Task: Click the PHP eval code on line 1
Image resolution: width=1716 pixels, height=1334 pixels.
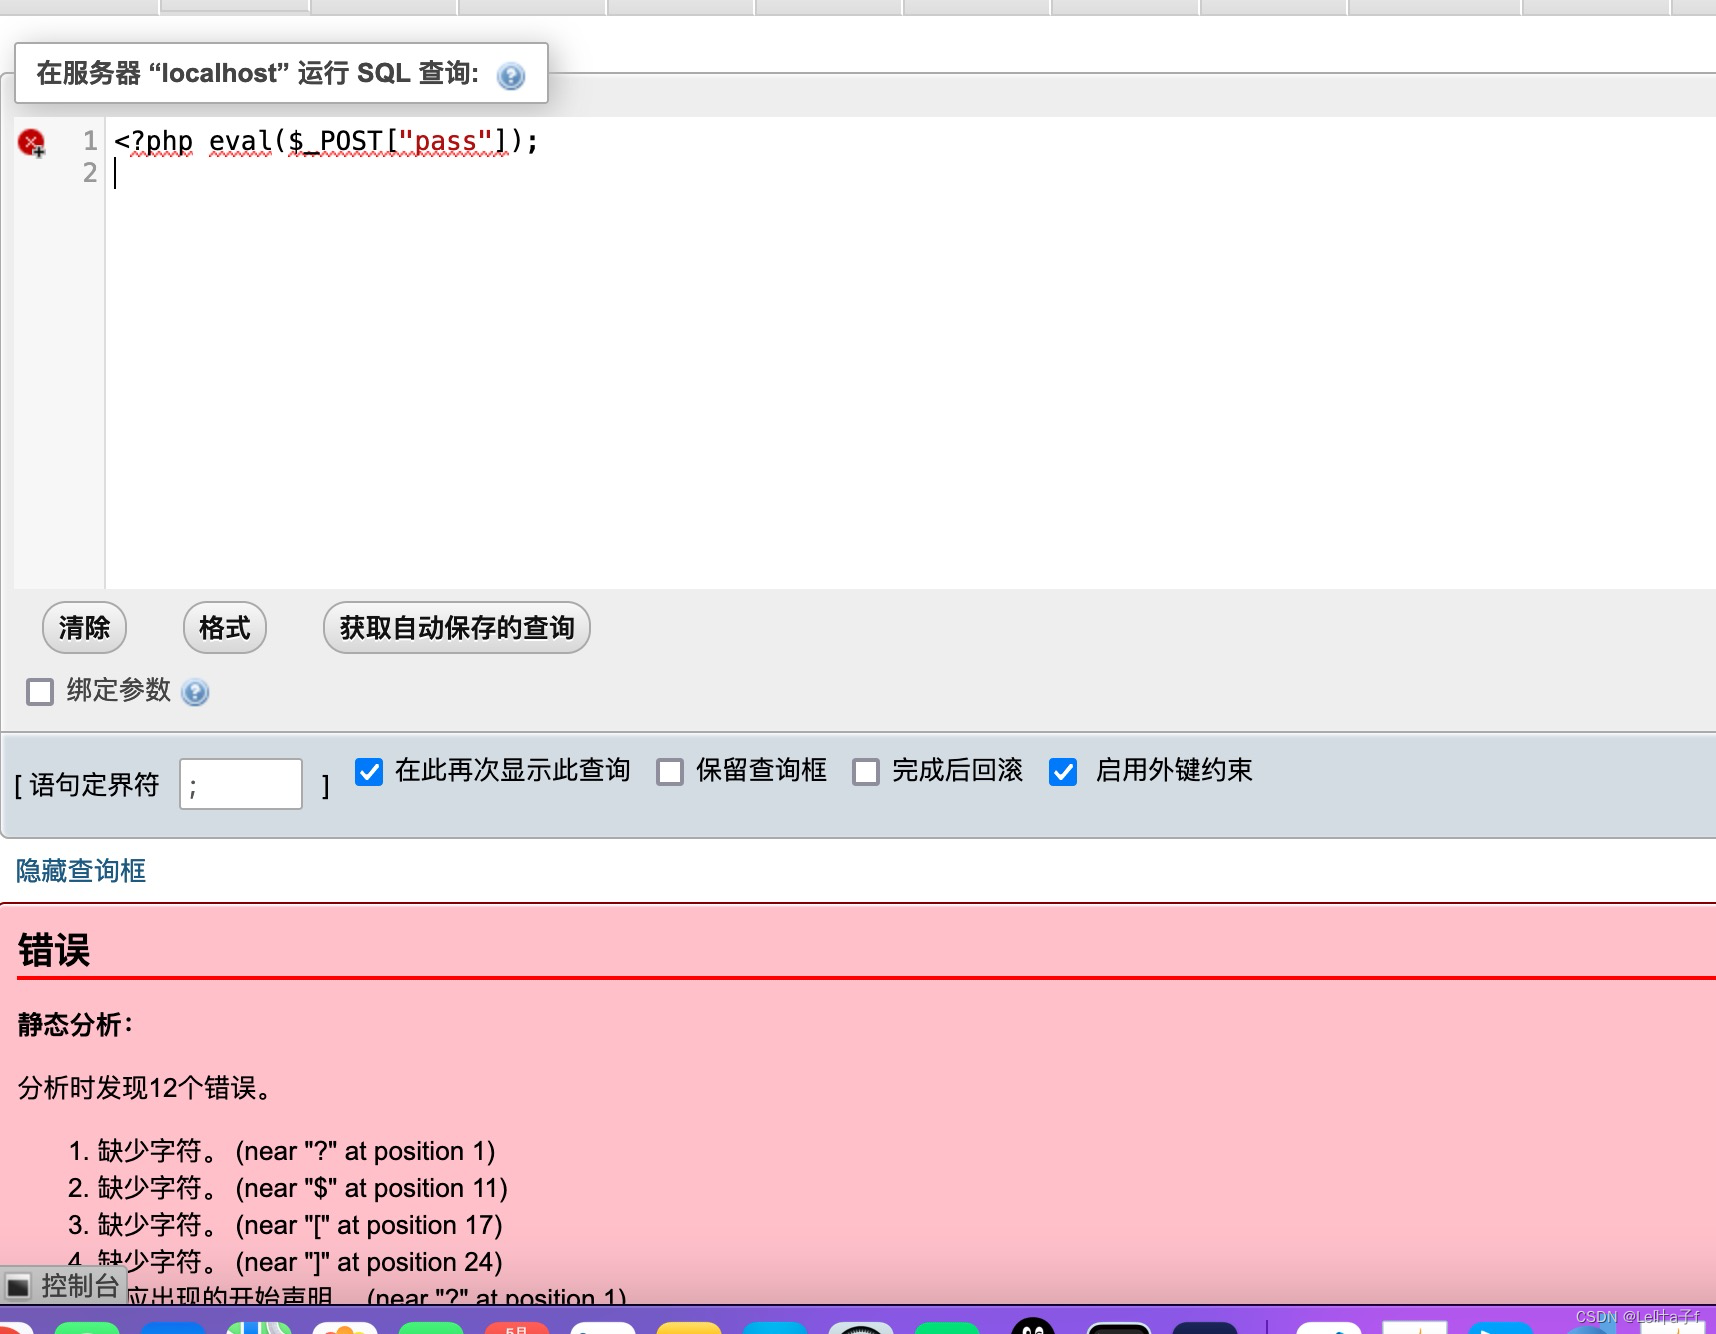Action: pyautogui.click(x=326, y=142)
